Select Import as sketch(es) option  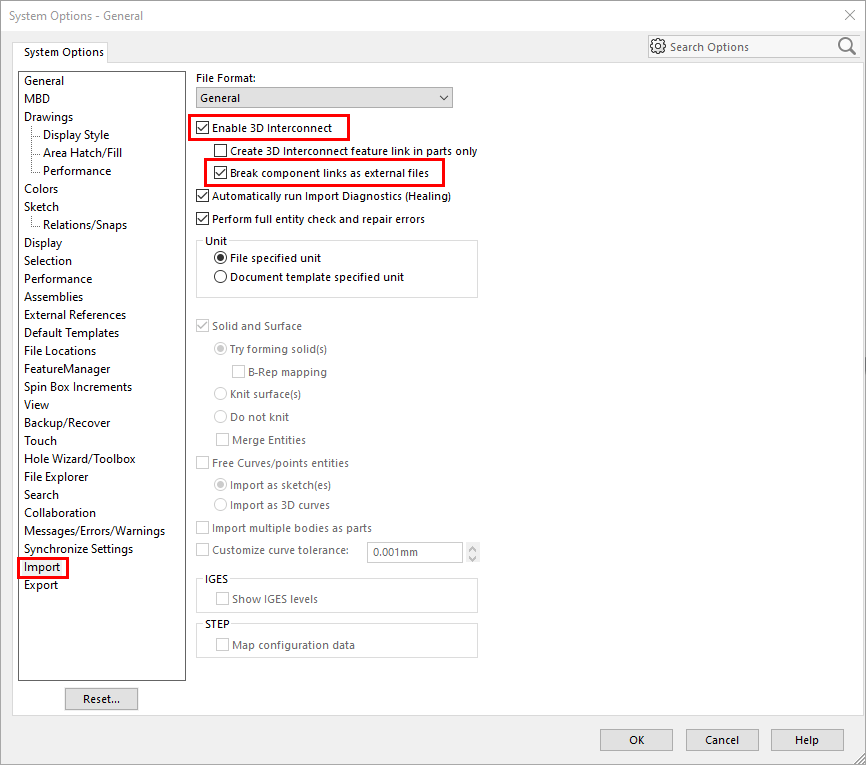point(220,485)
